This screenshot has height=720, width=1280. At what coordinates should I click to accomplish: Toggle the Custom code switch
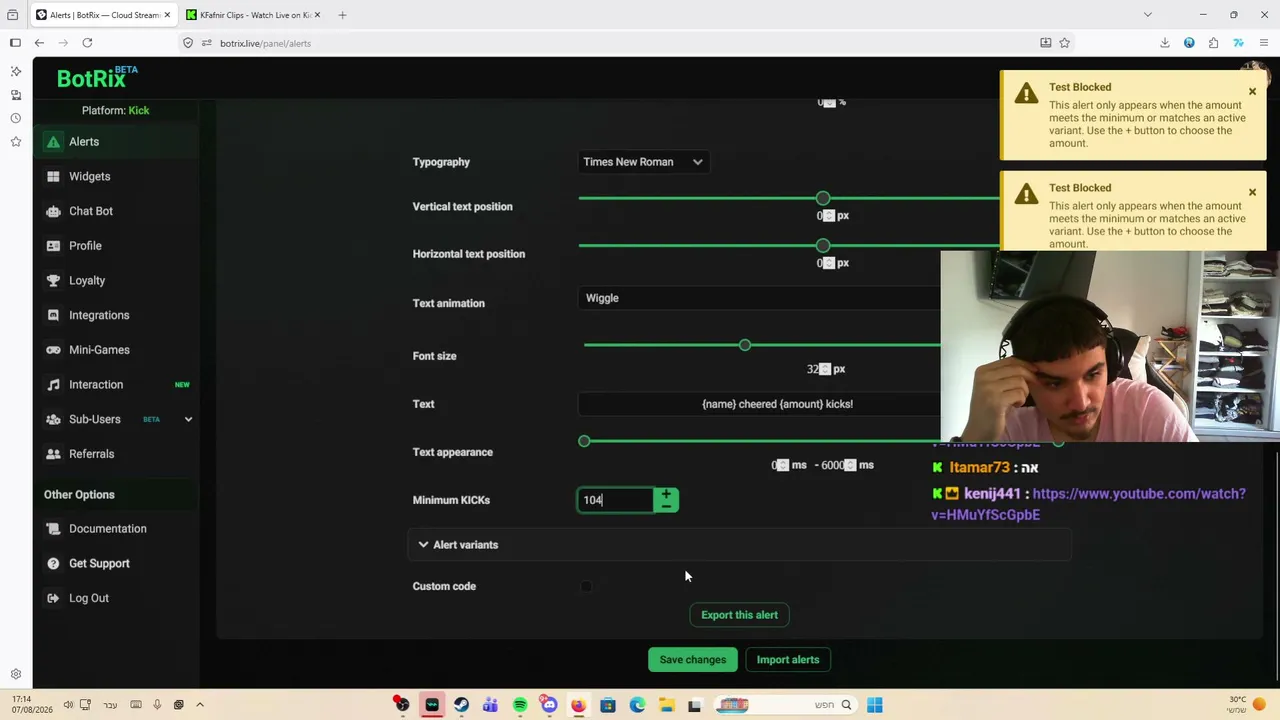tap(586, 587)
